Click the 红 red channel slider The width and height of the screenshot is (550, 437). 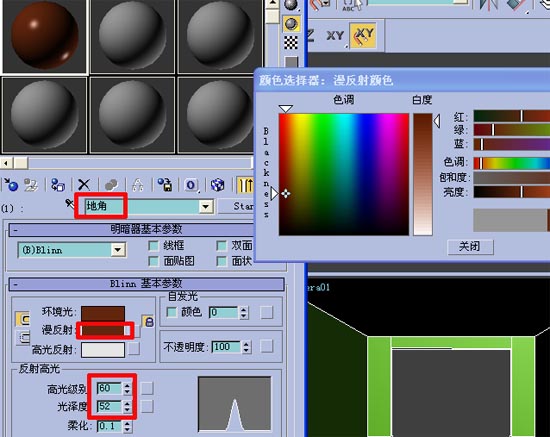tap(512, 116)
